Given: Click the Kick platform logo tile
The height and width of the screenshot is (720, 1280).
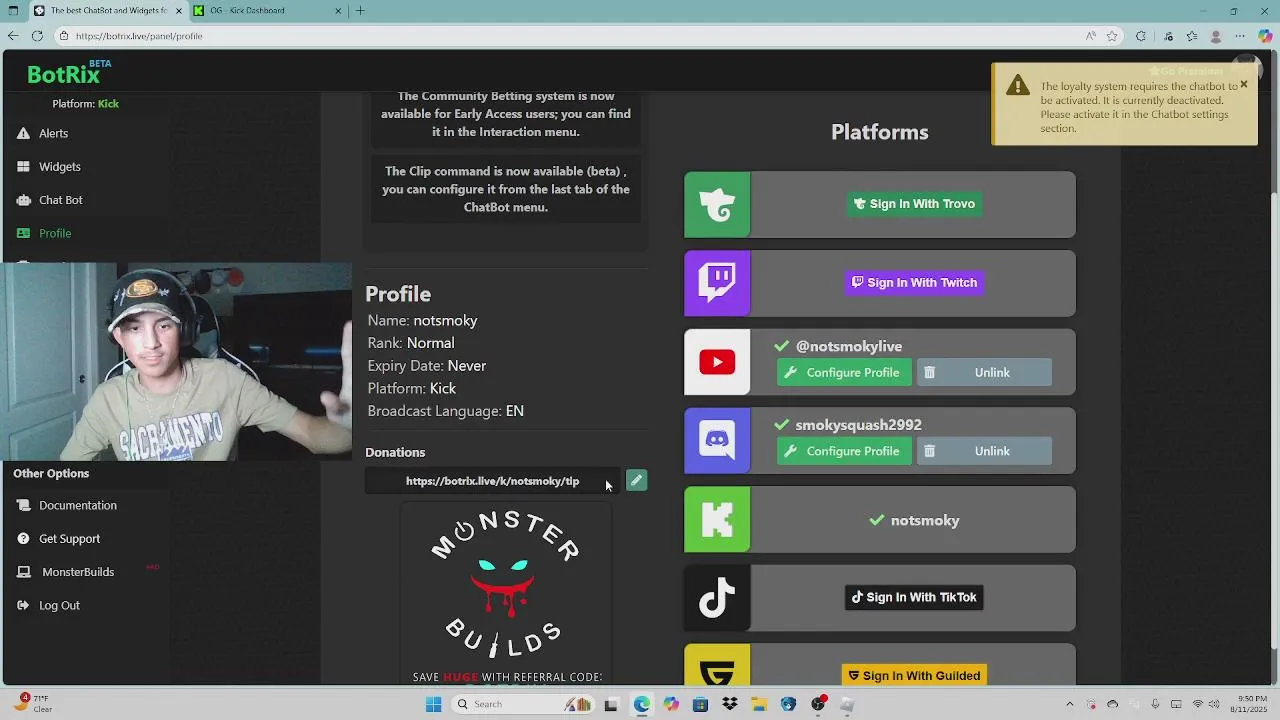Looking at the screenshot, I should 717,519.
